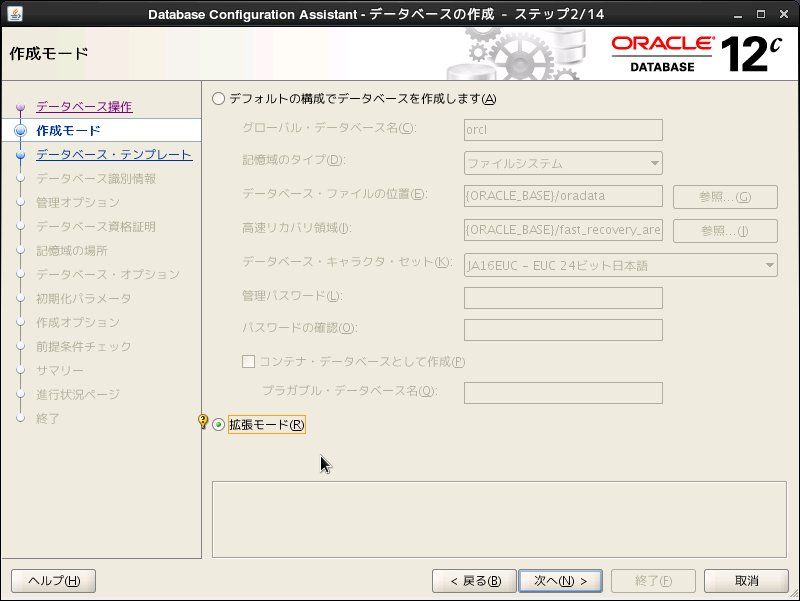Select デフォルトの構成でデータベースを作成します radio button
This screenshot has height=601, width=800.
pyautogui.click(x=218, y=98)
